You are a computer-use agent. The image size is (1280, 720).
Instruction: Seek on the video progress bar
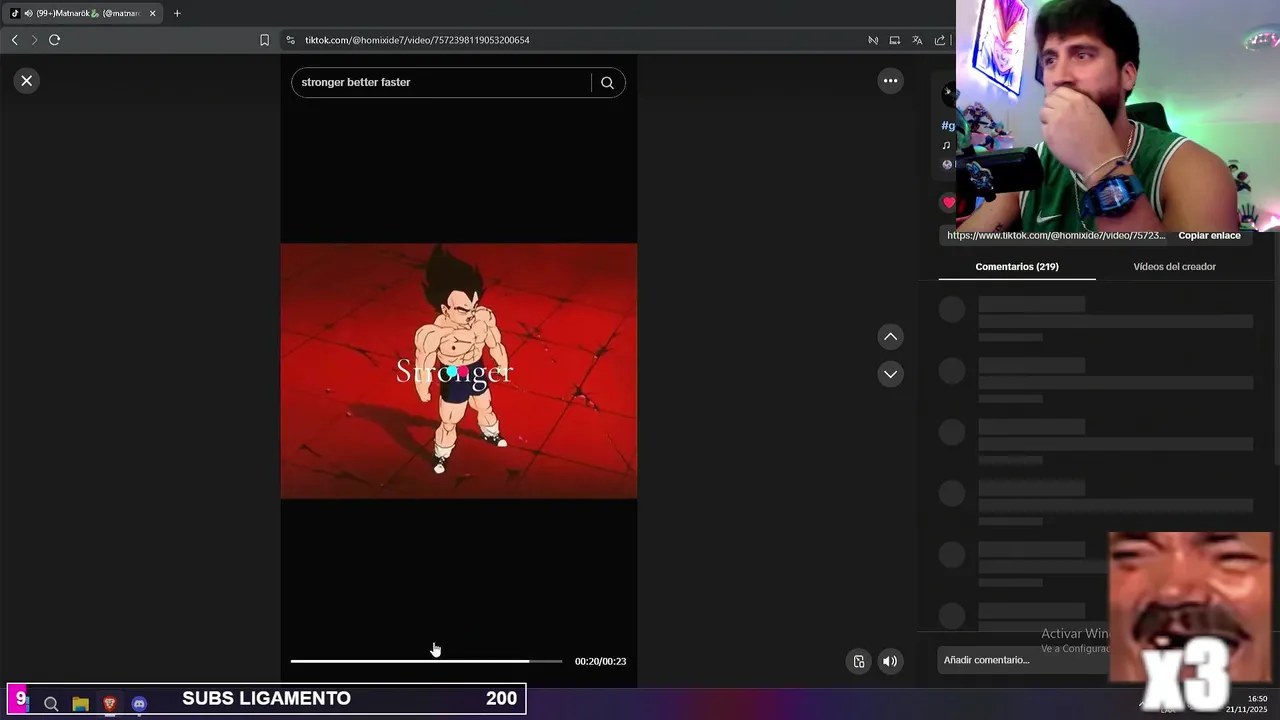426,661
